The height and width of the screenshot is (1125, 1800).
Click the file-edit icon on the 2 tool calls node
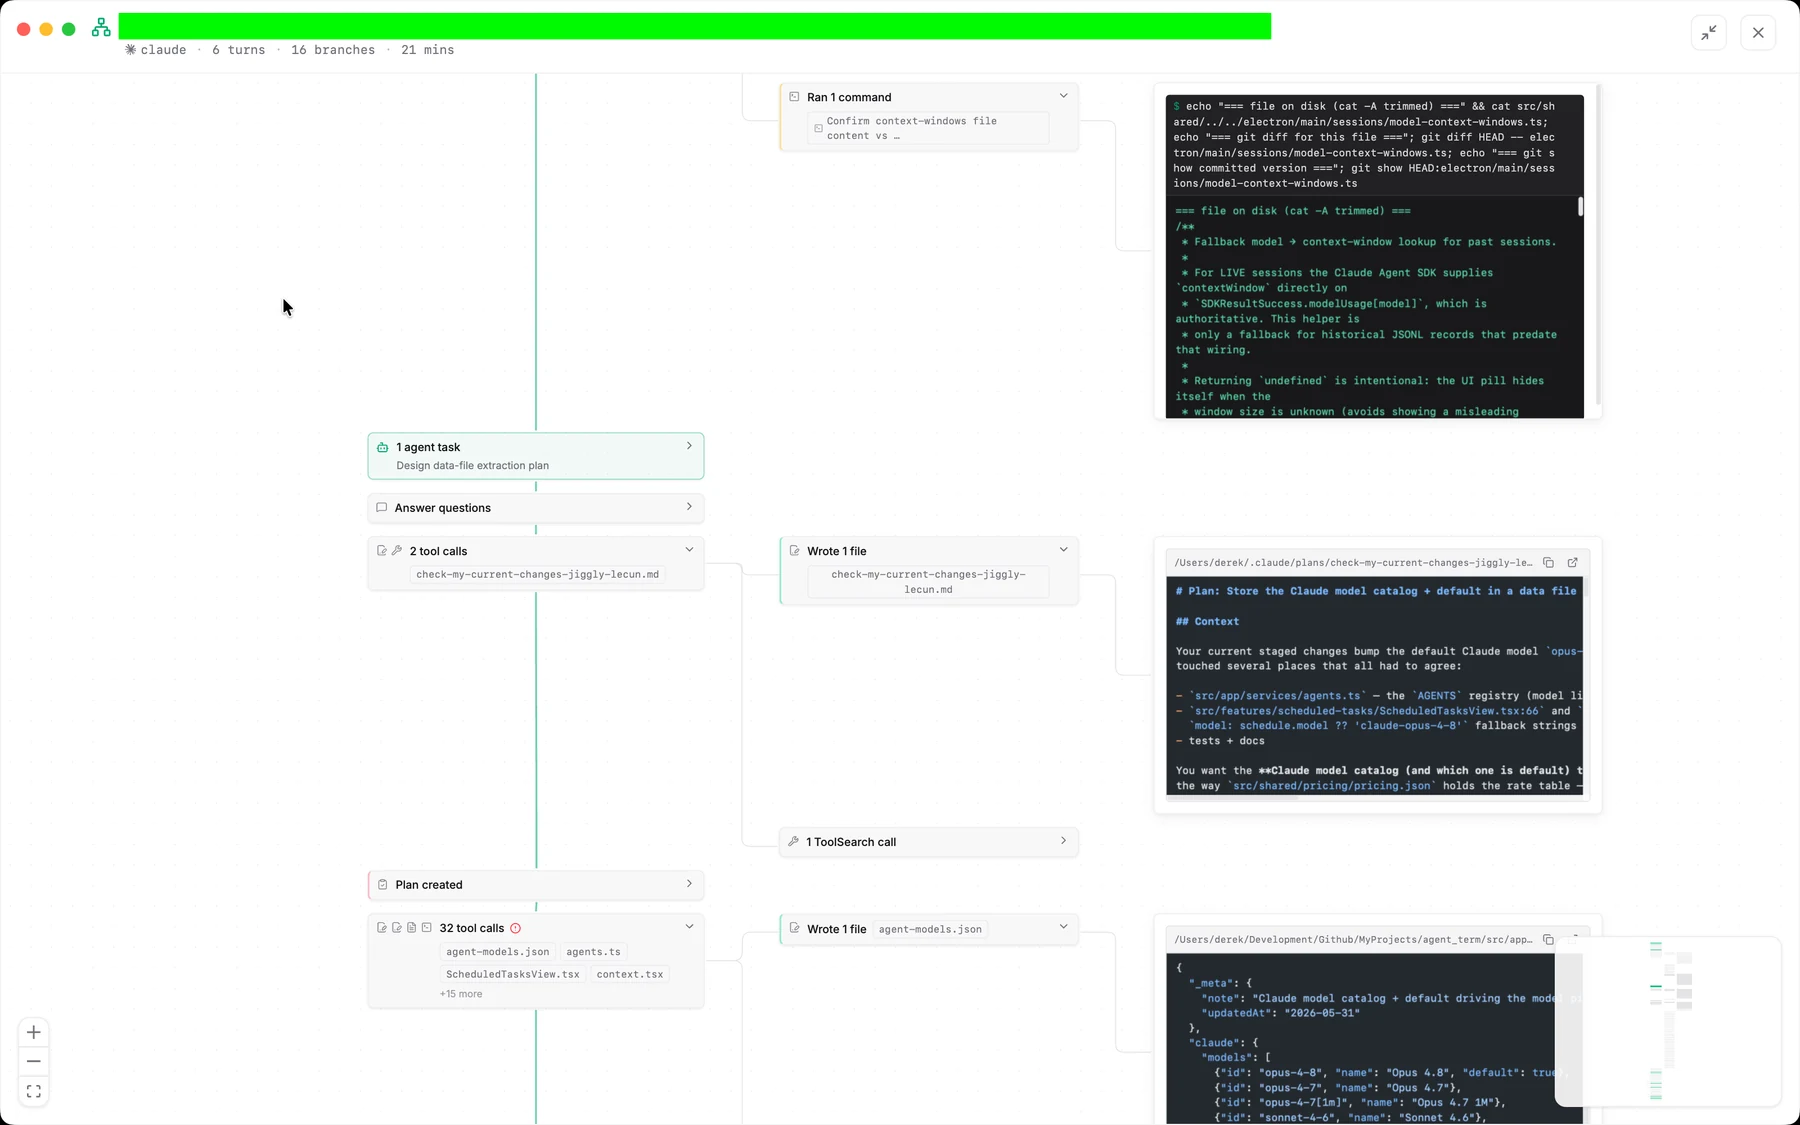(382, 551)
